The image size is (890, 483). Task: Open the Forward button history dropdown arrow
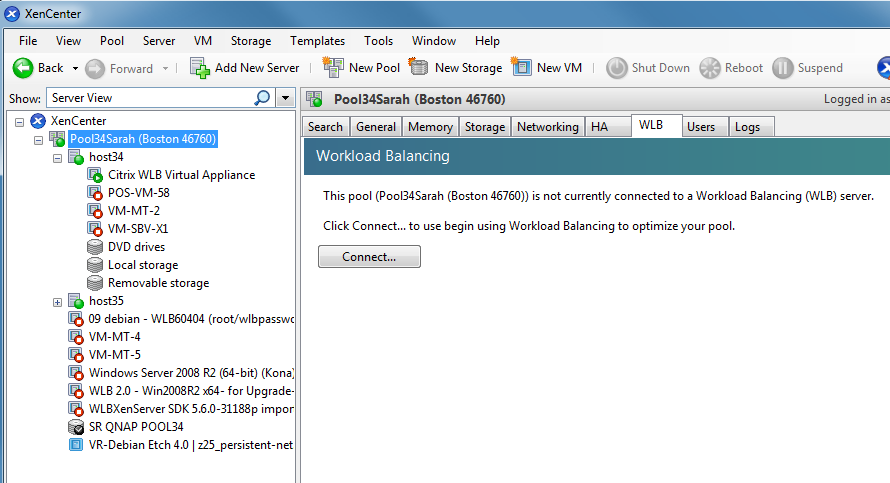pyautogui.click(x=165, y=69)
